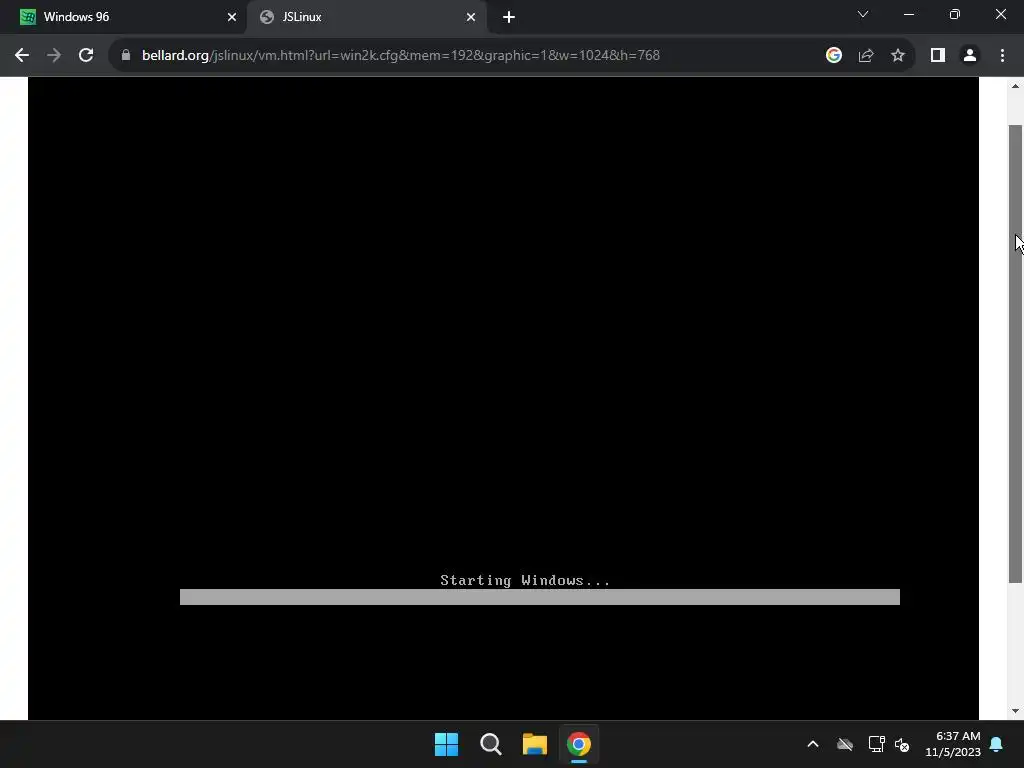1024x768 pixels.
Task: Reload the current page
Action: pyautogui.click(x=86, y=55)
